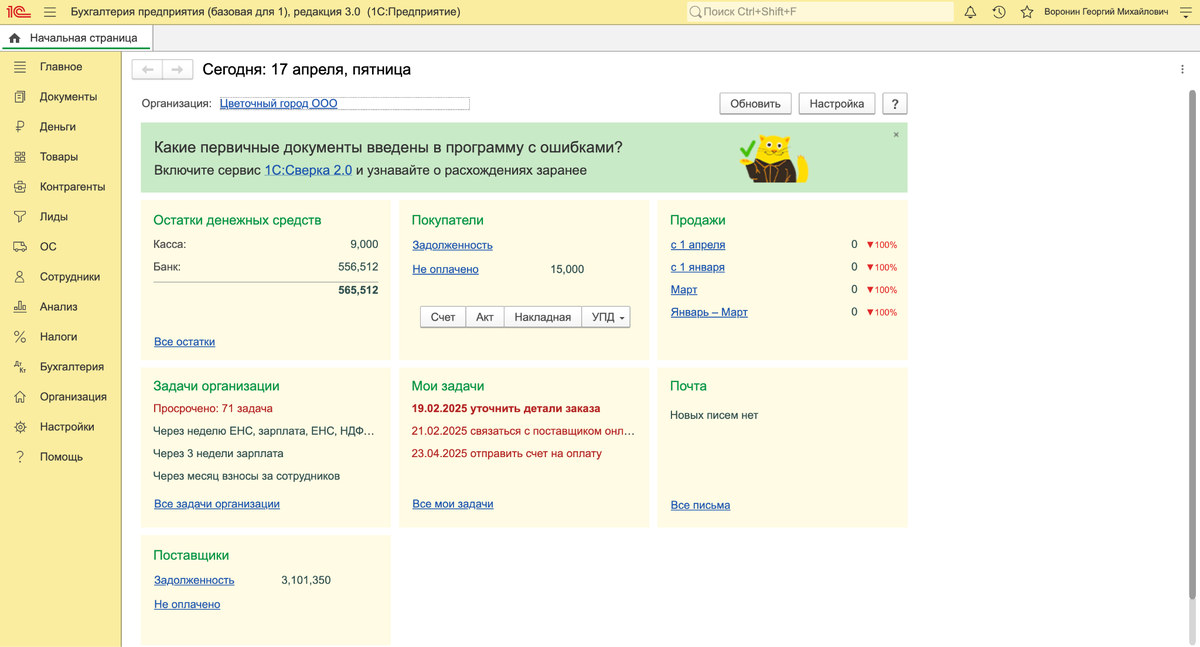Open the Контрагенты section icon

[x=19, y=187]
